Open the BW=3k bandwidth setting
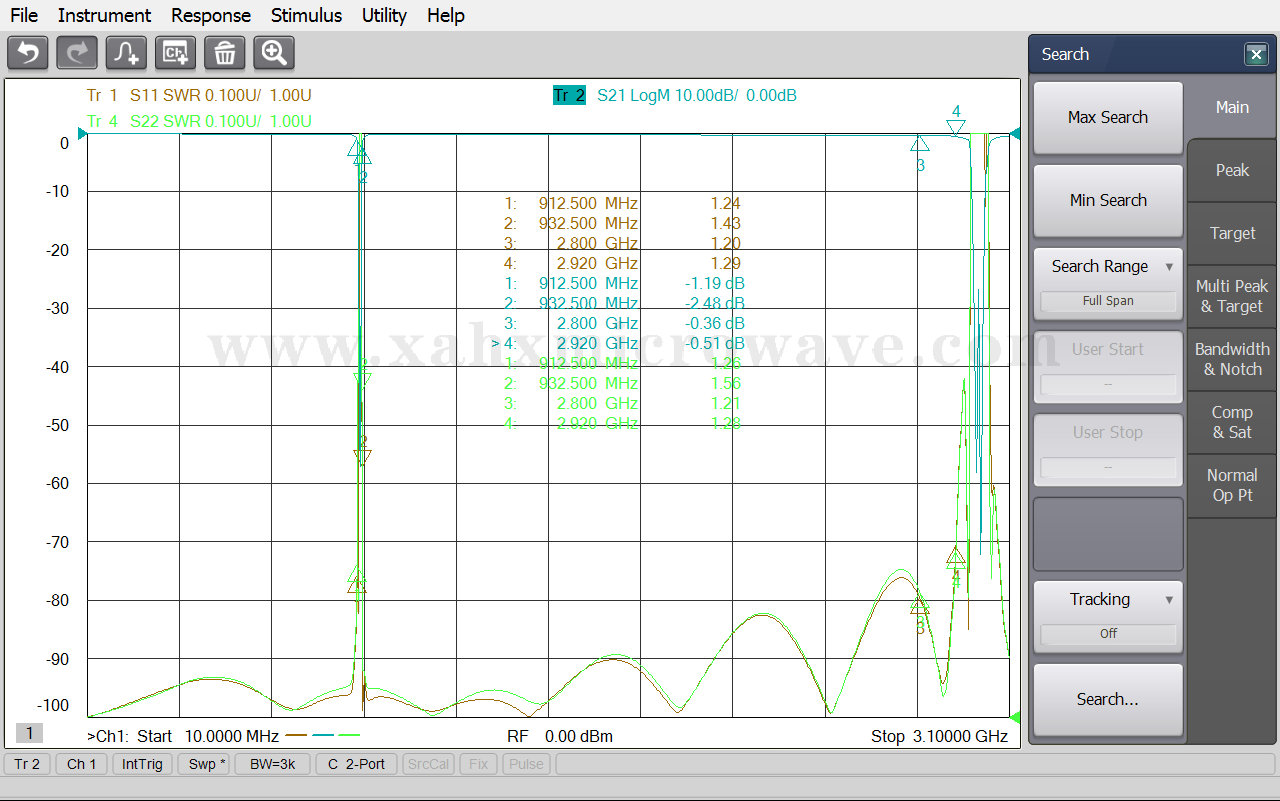 pyautogui.click(x=272, y=764)
